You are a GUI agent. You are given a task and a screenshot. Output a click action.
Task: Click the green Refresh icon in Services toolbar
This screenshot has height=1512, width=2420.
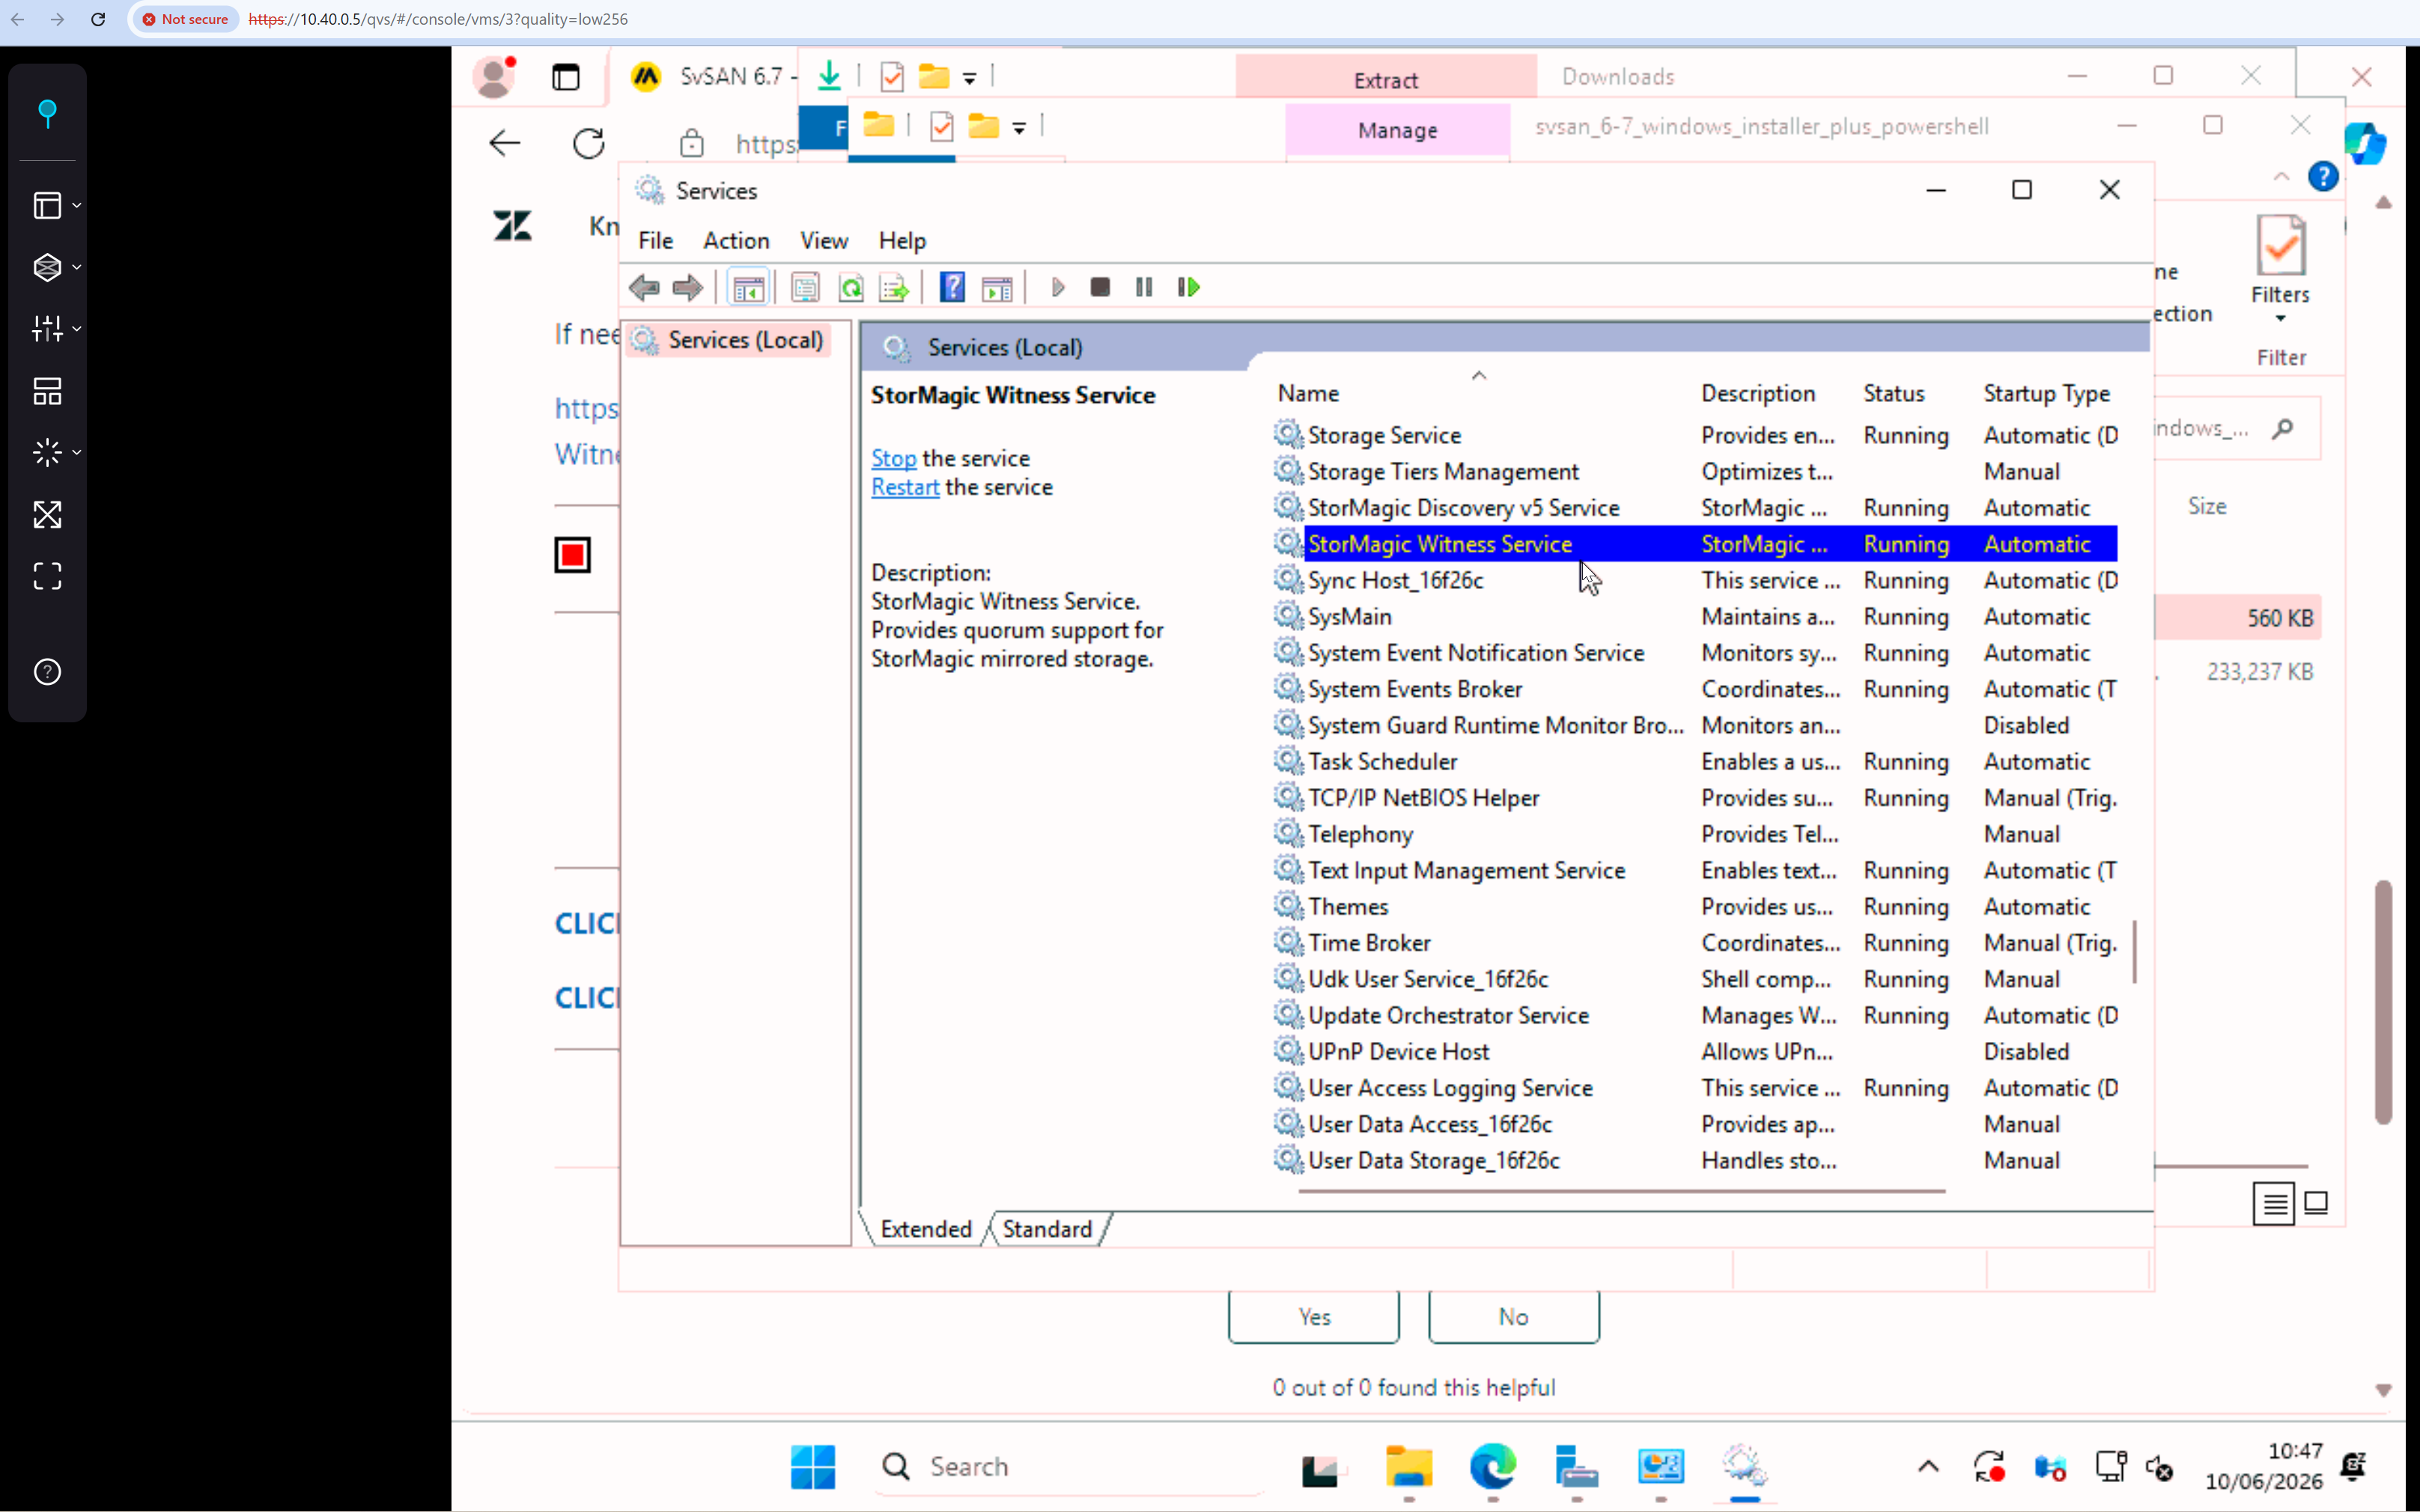click(x=851, y=288)
